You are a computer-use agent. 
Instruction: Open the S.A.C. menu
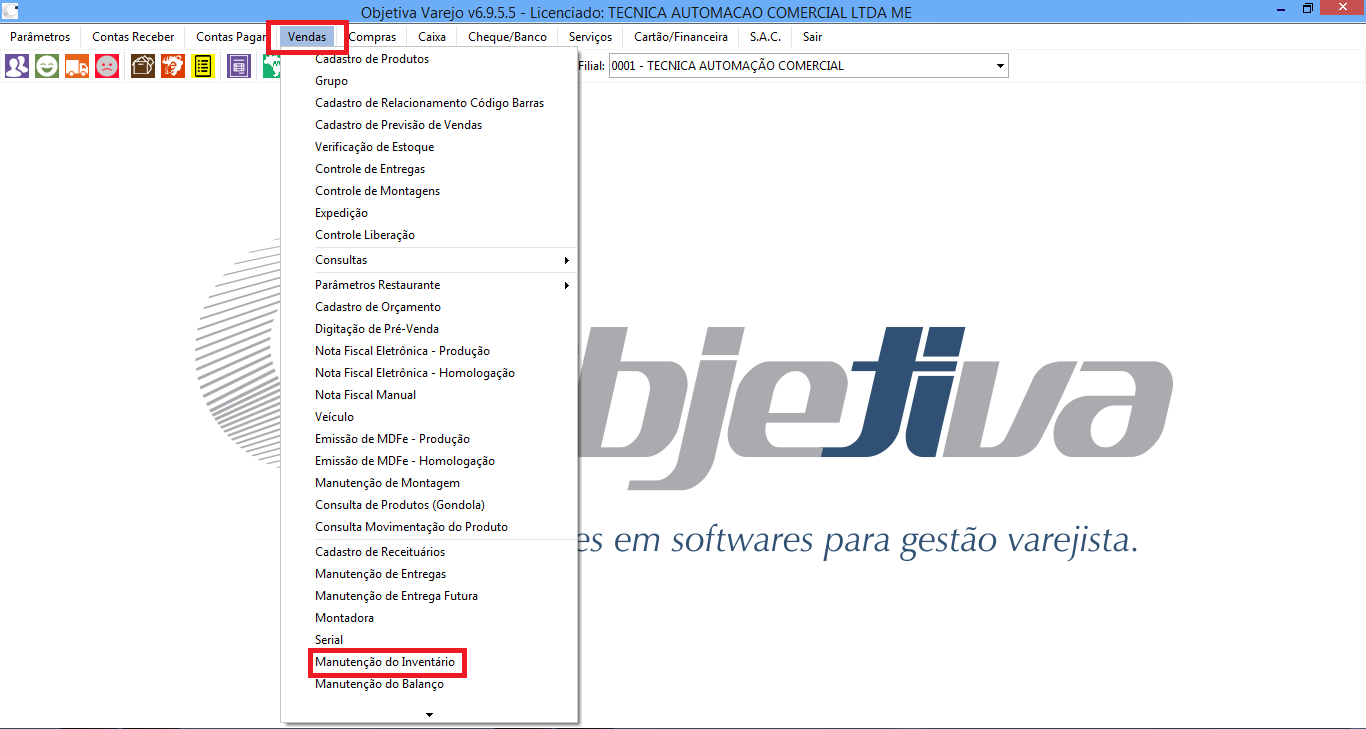click(765, 37)
